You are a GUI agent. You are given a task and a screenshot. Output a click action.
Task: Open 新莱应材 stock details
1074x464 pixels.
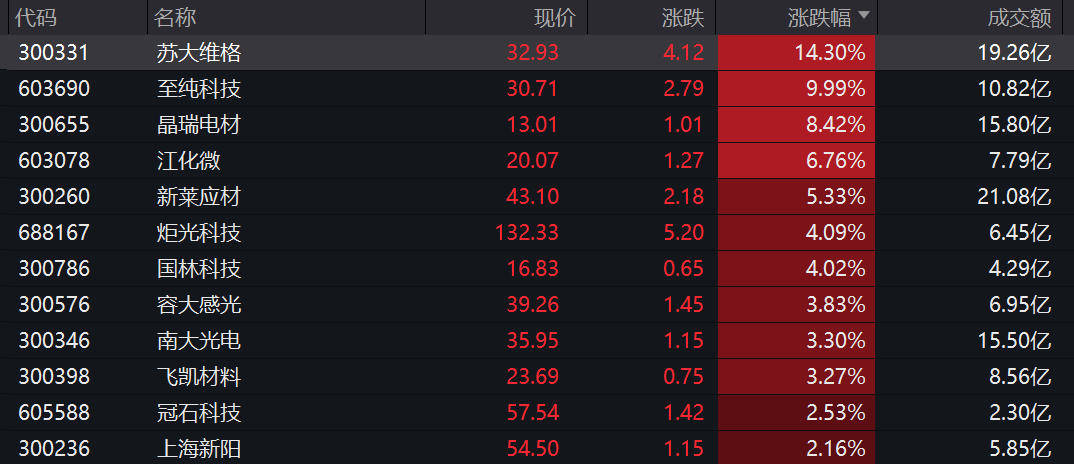coord(199,197)
